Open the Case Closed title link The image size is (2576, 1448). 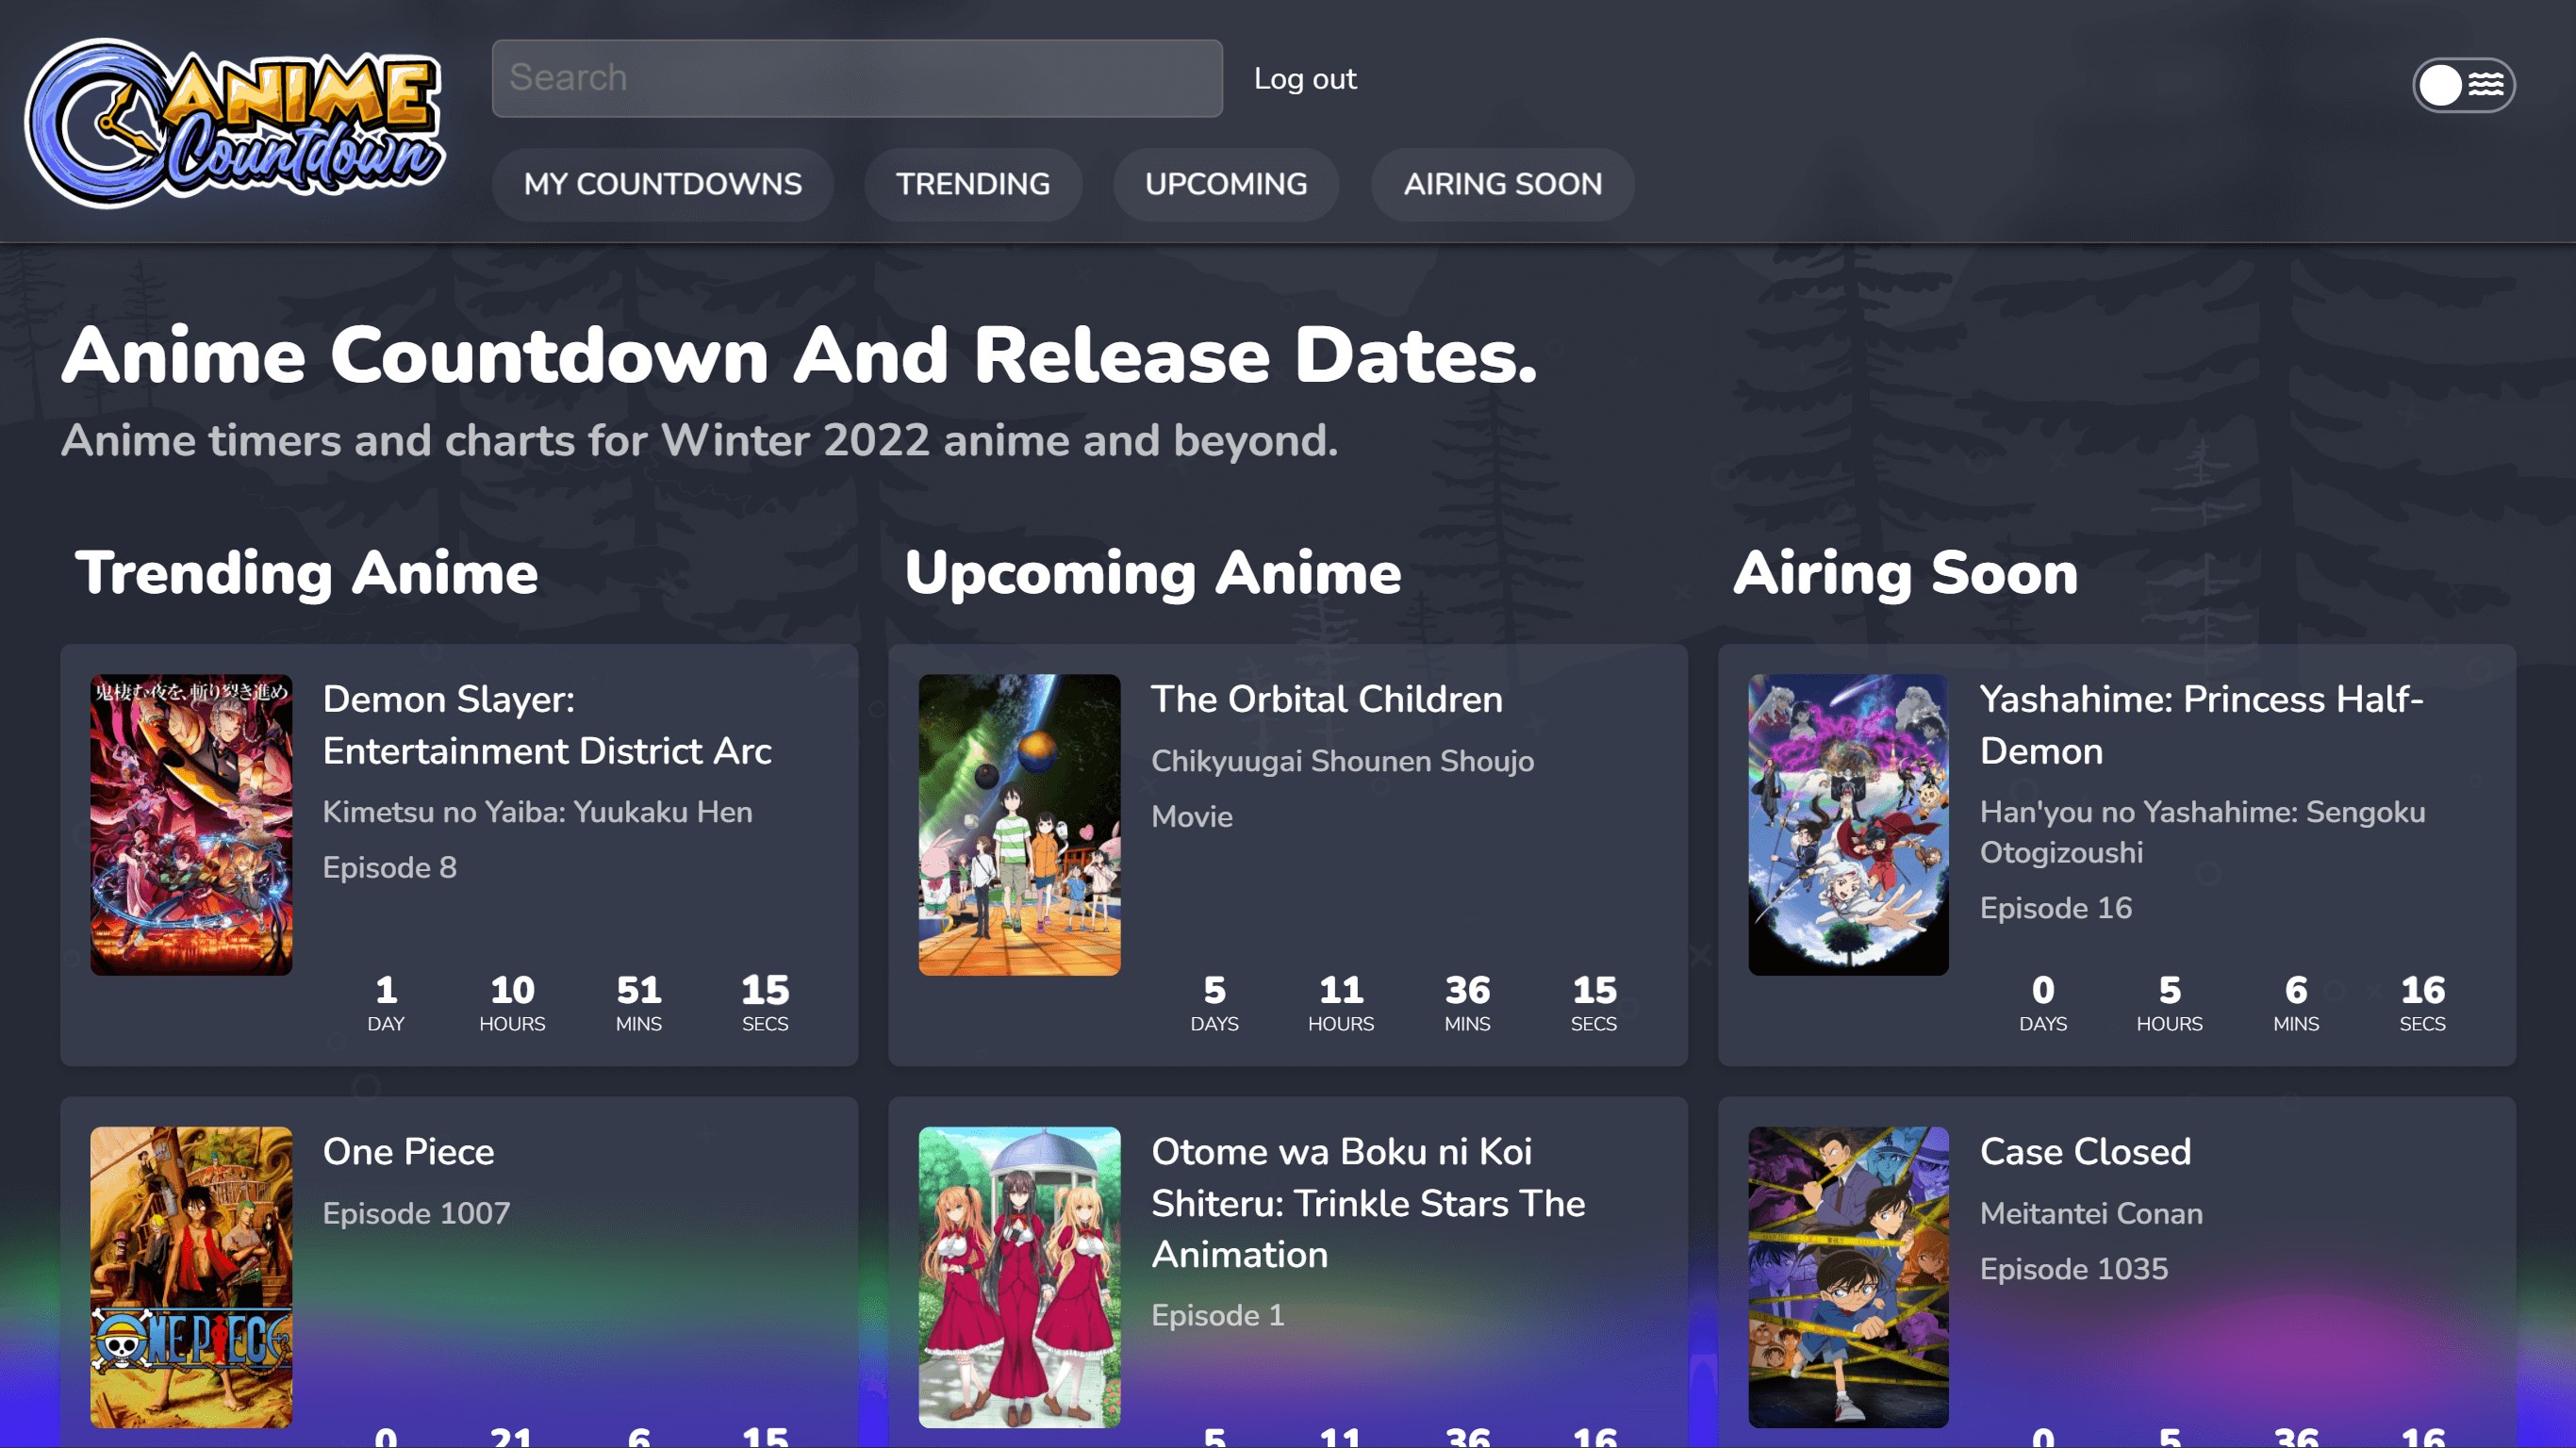(2084, 1151)
